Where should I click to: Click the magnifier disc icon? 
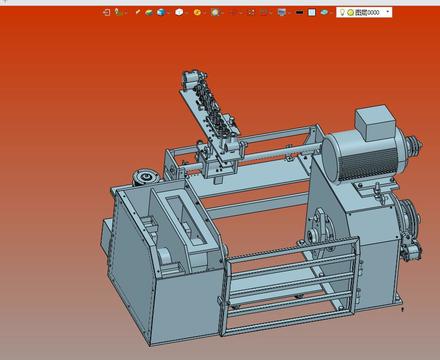coord(215,12)
